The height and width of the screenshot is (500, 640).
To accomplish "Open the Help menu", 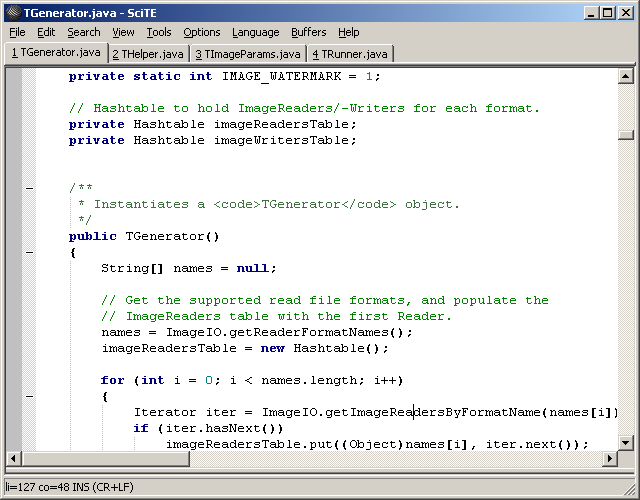I will 349,32.
